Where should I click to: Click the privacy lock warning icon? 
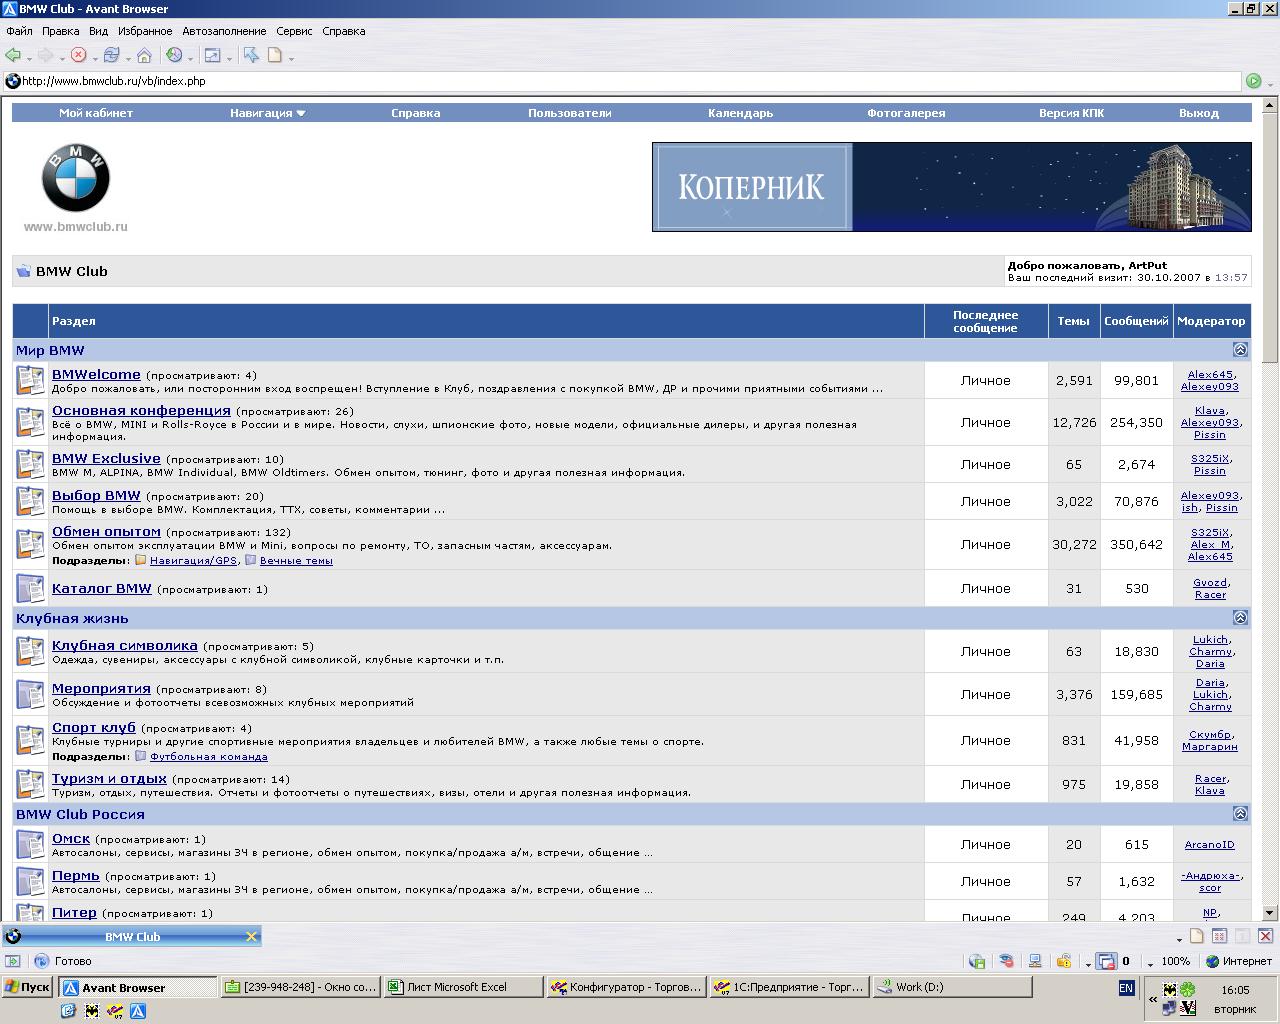(x=1064, y=961)
